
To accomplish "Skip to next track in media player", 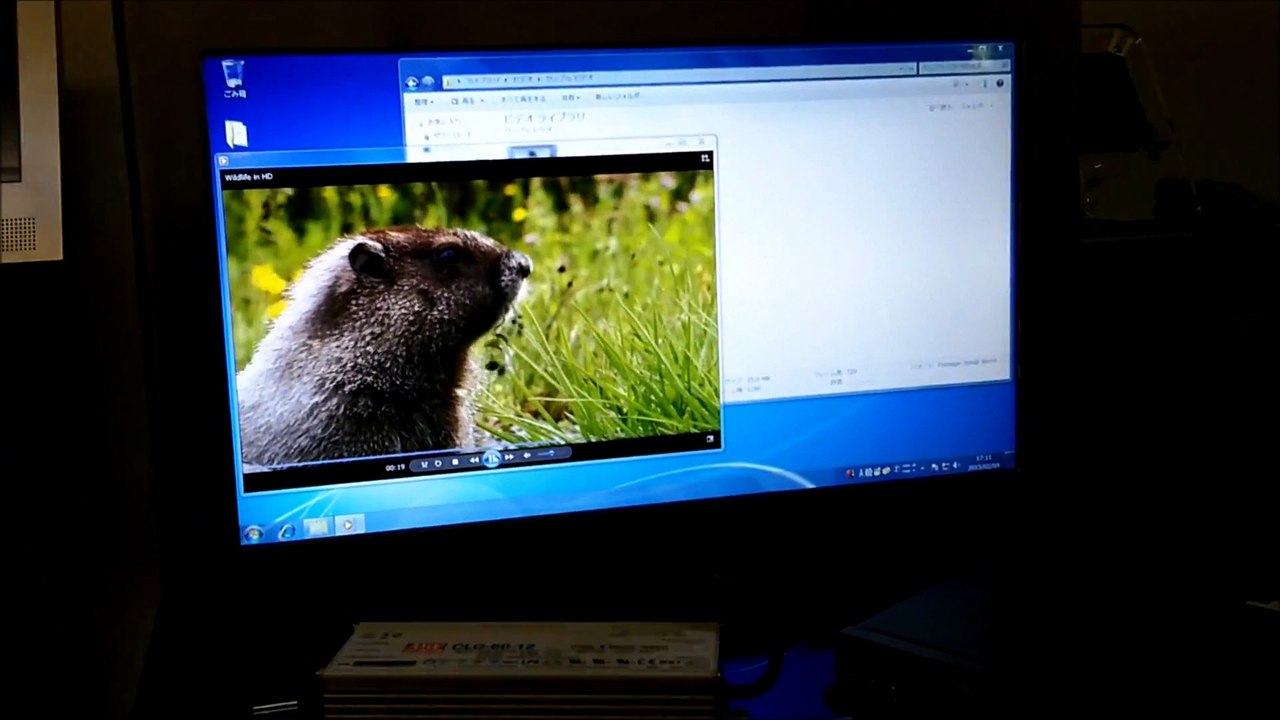I will [x=509, y=457].
